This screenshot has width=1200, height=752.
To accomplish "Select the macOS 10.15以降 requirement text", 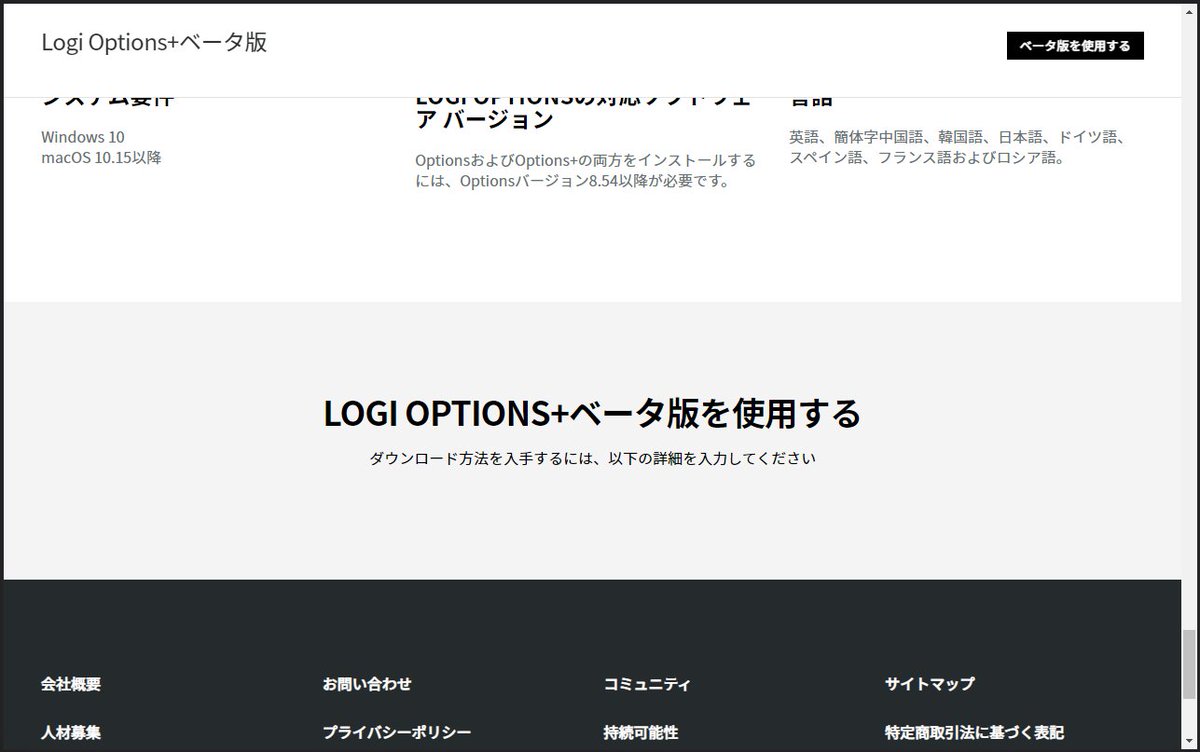I will (101, 157).
